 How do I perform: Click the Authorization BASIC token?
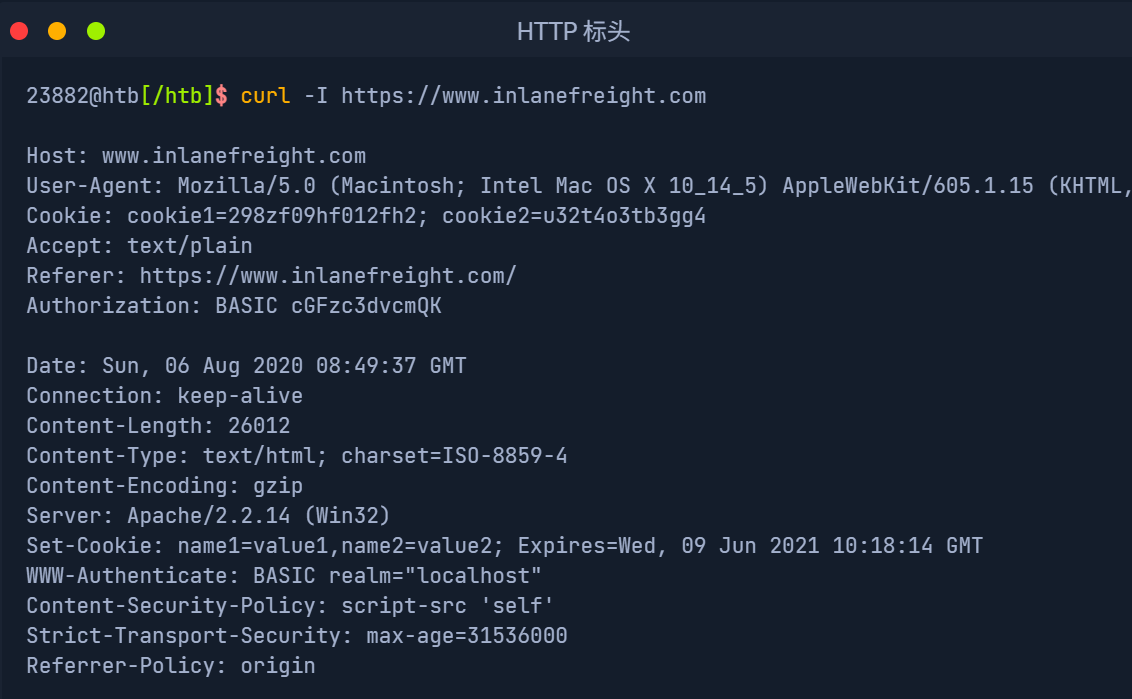click(366, 306)
